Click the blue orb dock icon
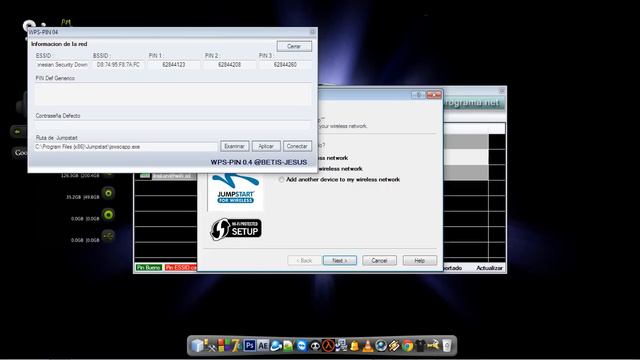Image resolution: width=640 pixels, height=360 pixels. click(381, 346)
